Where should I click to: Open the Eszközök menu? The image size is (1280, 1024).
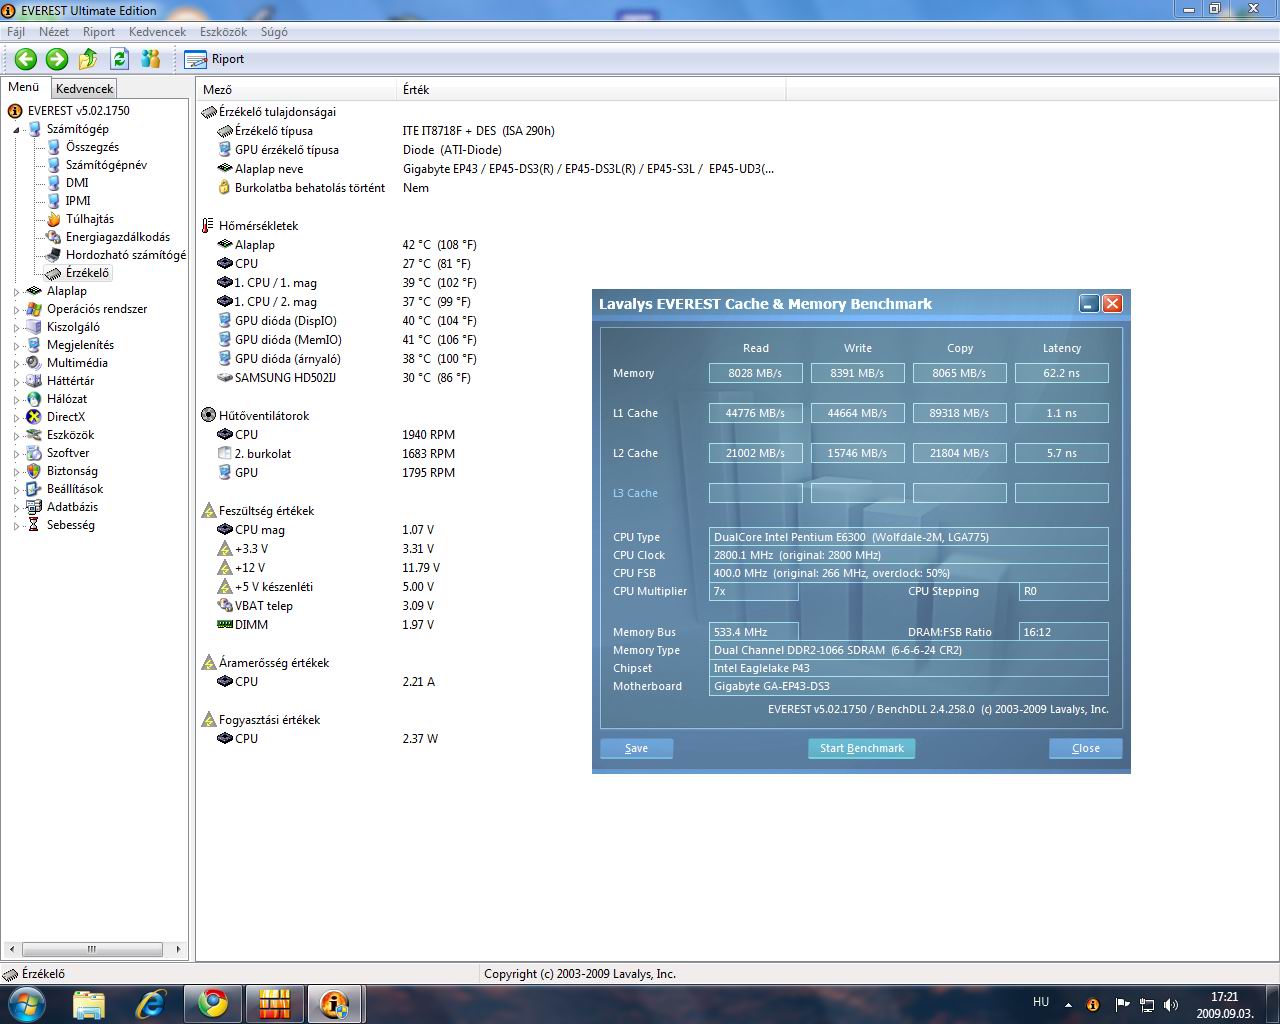tap(223, 32)
